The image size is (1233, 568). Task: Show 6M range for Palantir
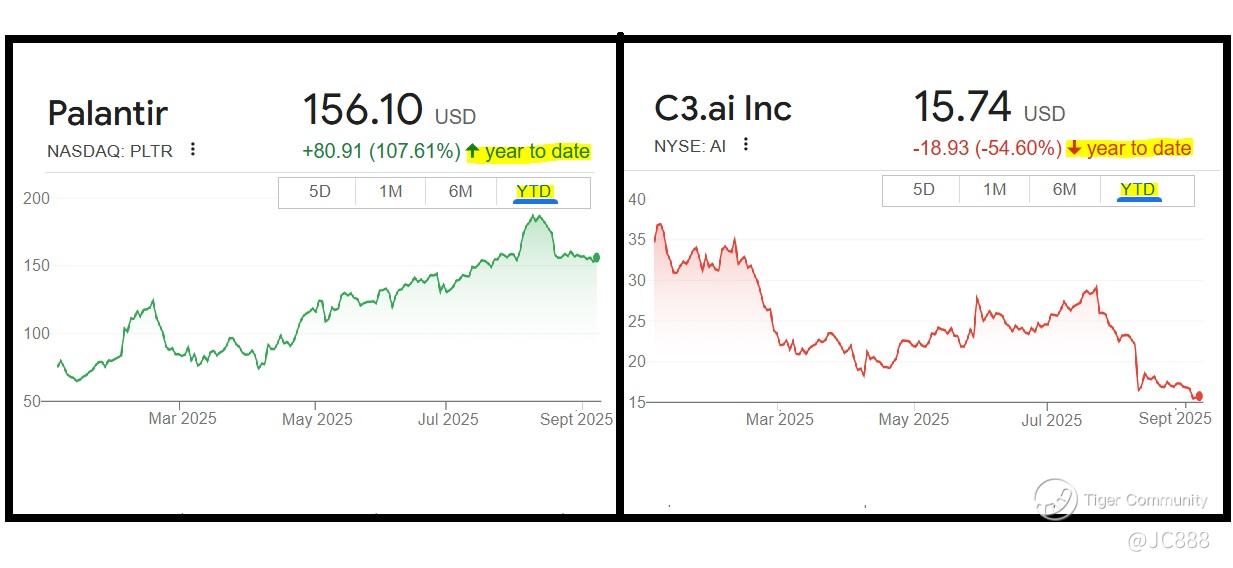click(x=460, y=191)
